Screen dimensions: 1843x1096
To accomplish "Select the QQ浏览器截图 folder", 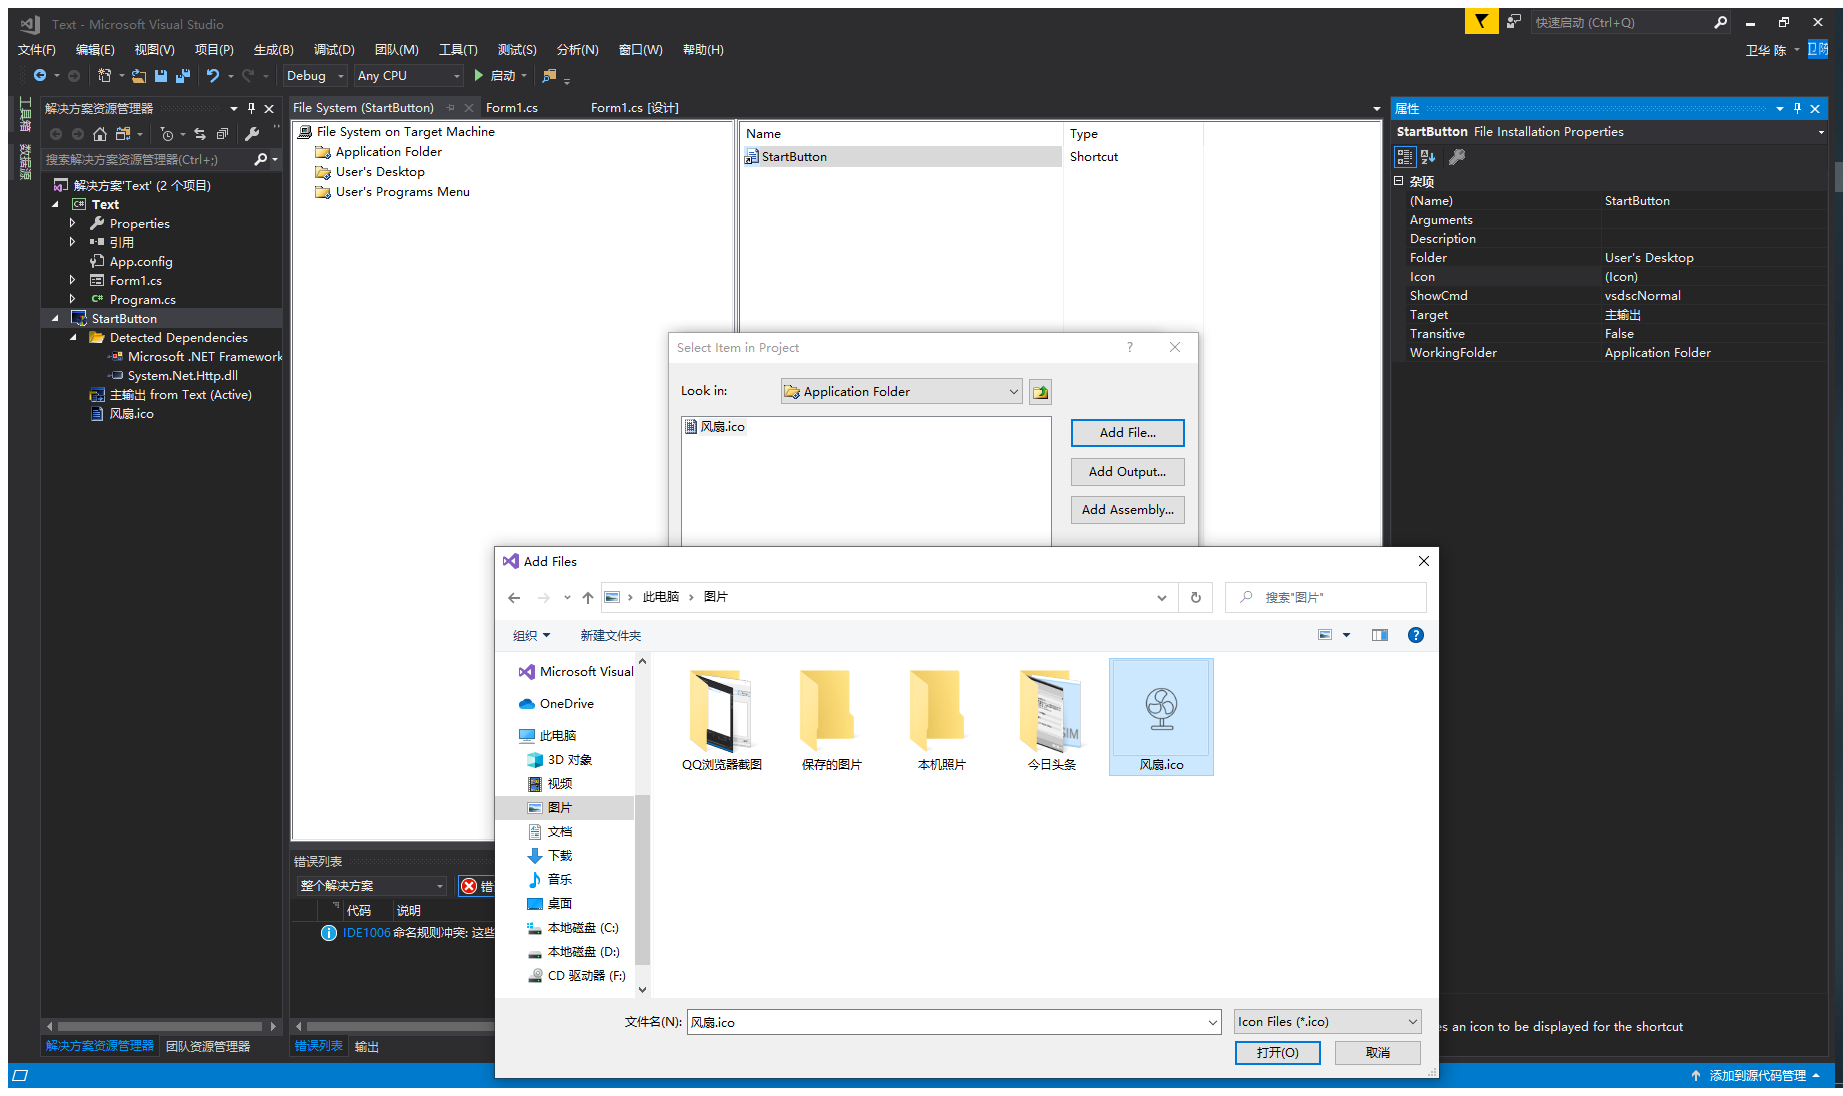I will click(722, 719).
